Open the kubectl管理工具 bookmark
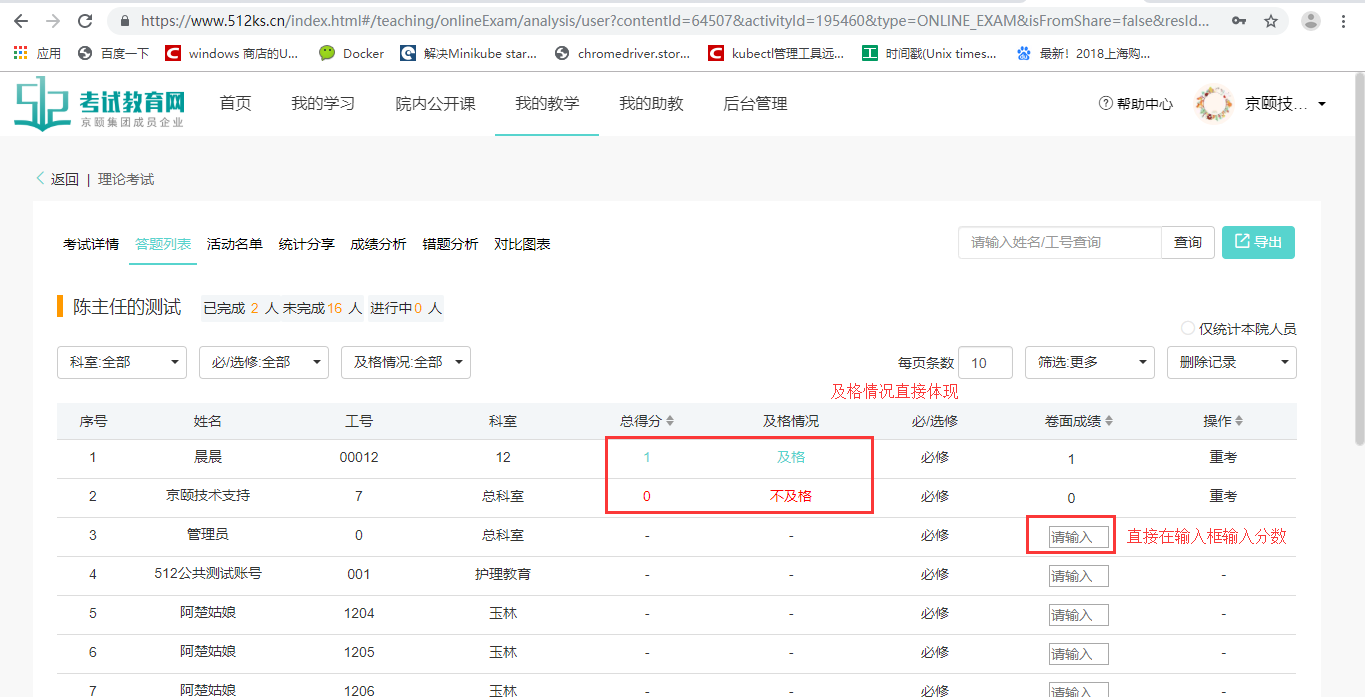This screenshot has height=697, width=1365. 776,53
